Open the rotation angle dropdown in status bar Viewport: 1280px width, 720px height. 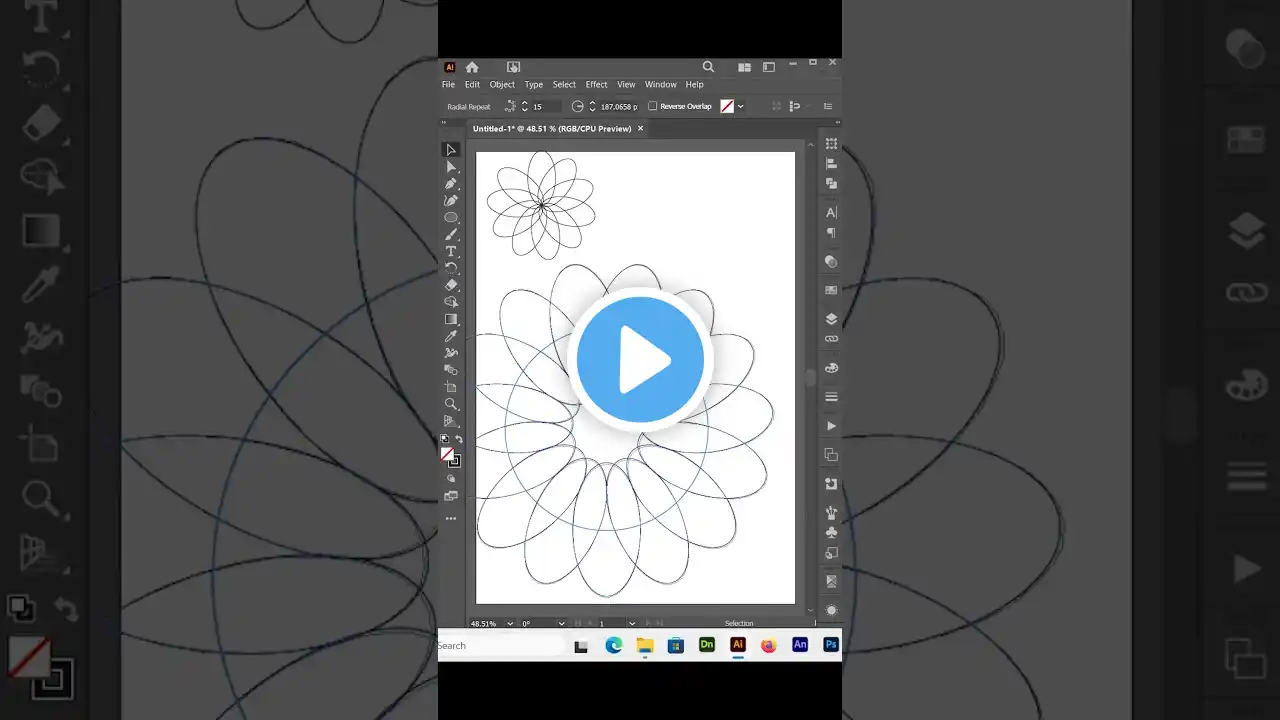561,623
